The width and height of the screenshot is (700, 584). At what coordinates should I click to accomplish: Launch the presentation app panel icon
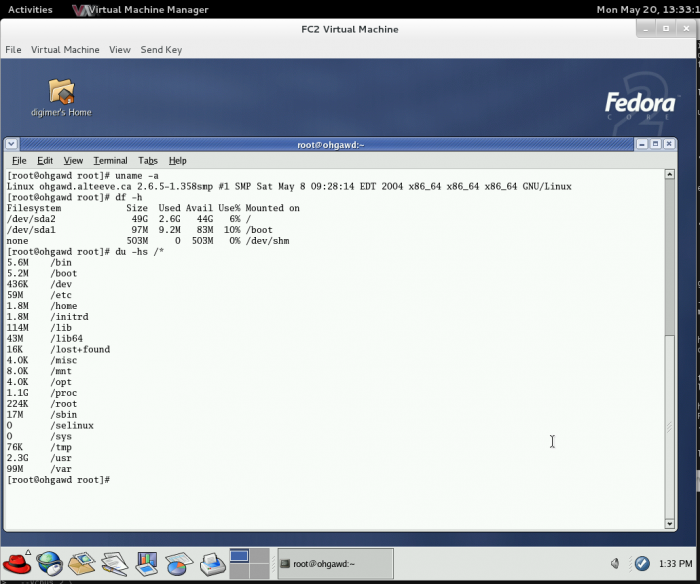tap(146, 563)
